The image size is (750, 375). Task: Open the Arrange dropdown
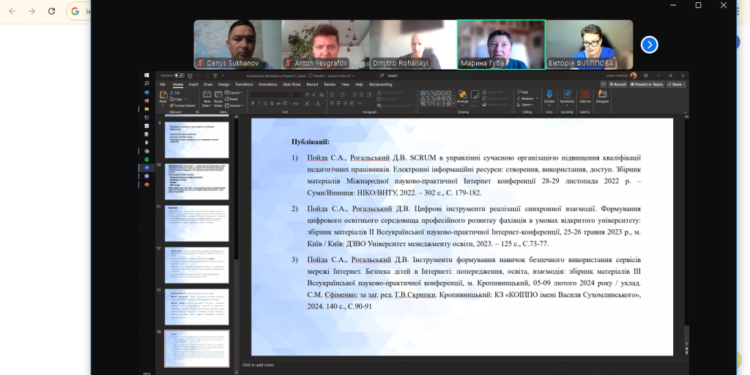[463, 97]
